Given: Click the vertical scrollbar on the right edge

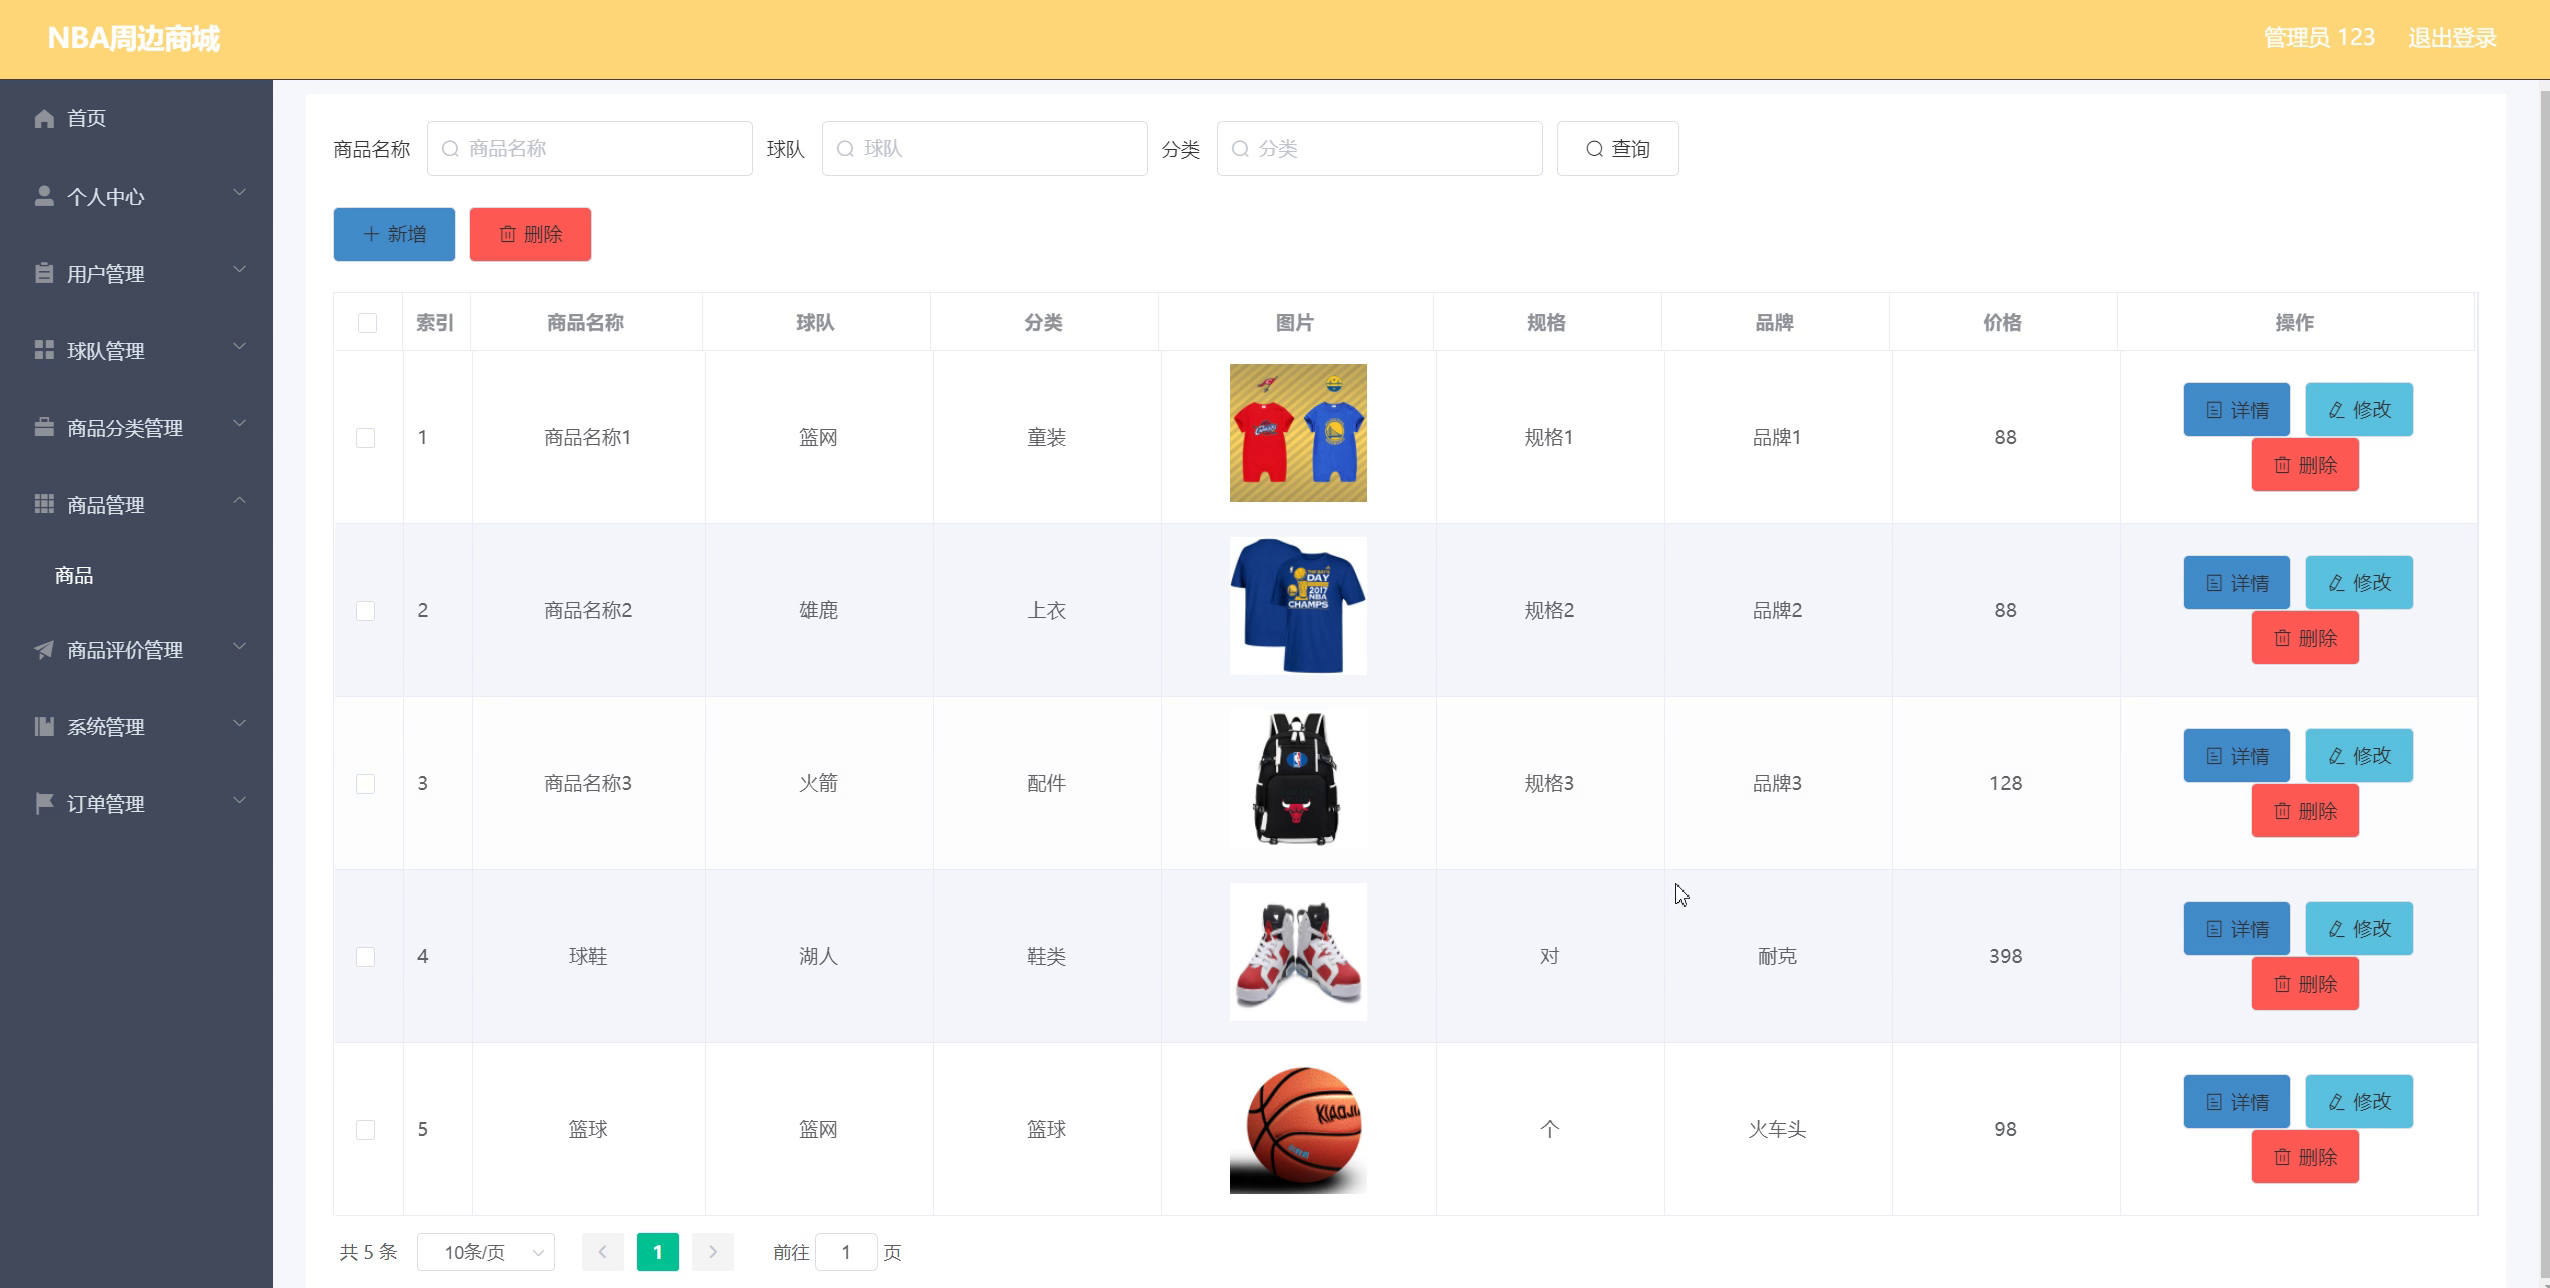Looking at the screenshot, I should [2544, 680].
